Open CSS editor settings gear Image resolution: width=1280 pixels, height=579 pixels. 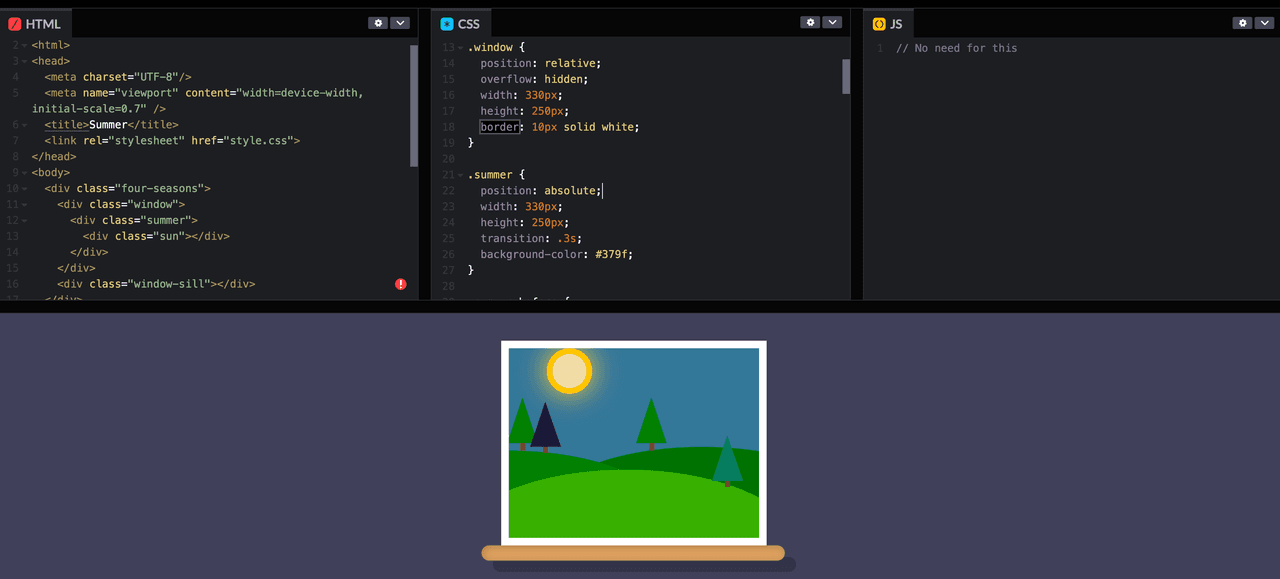810,23
